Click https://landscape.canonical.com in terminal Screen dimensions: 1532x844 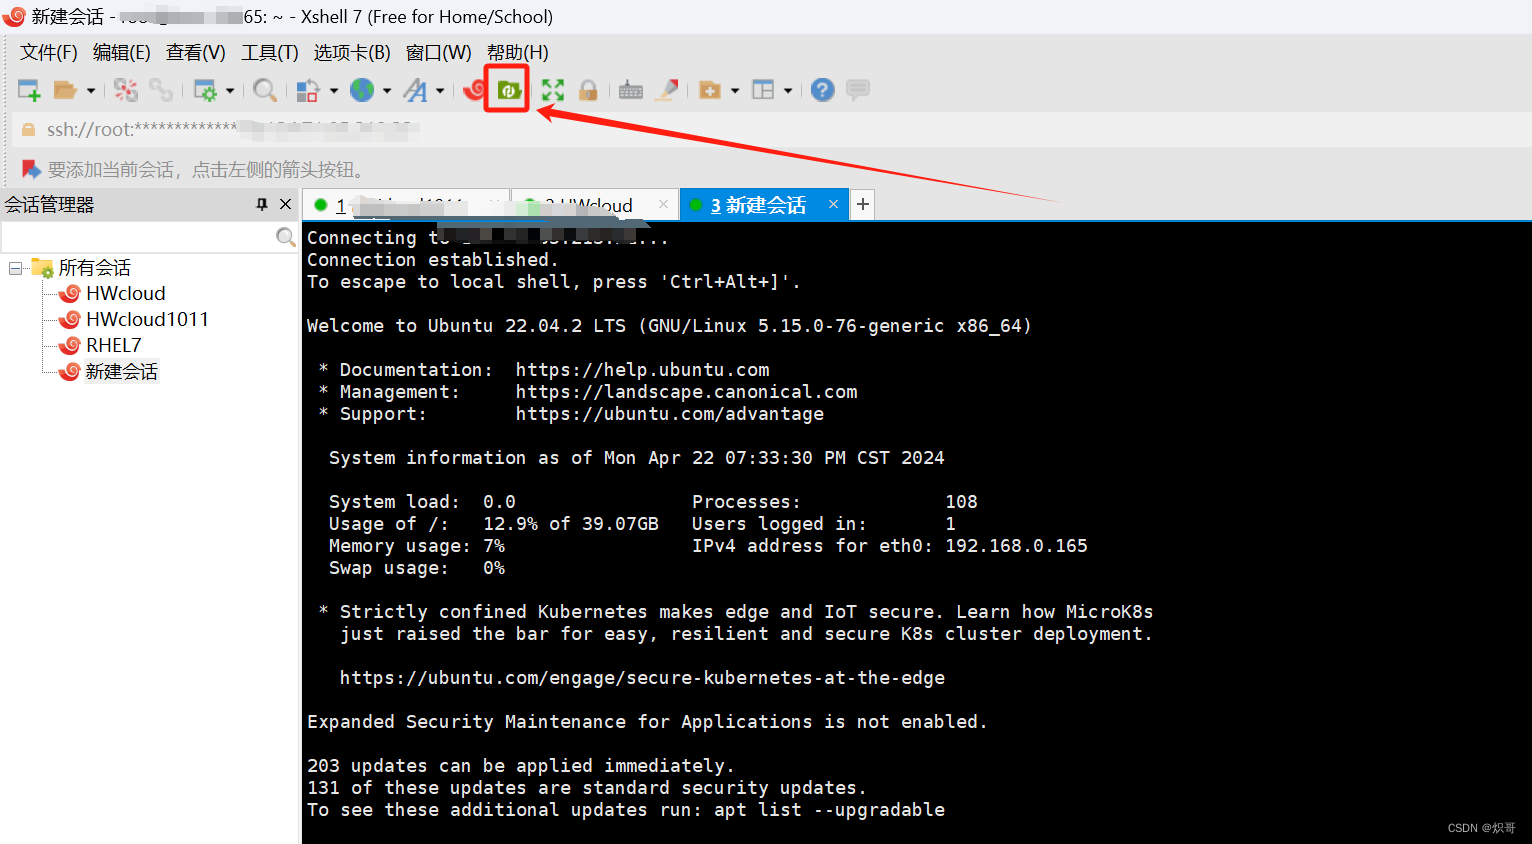click(x=686, y=392)
